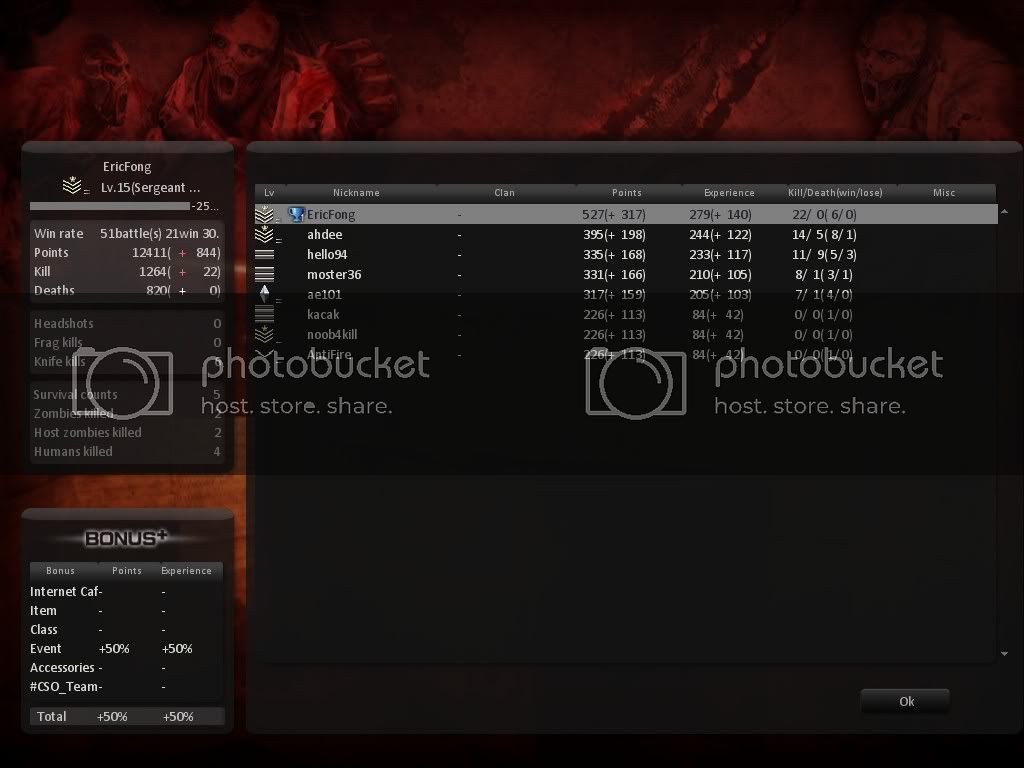This screenshot has width=1024, height=768.
Task: Click the BONUS+ panel title
Action: [126, 538]
